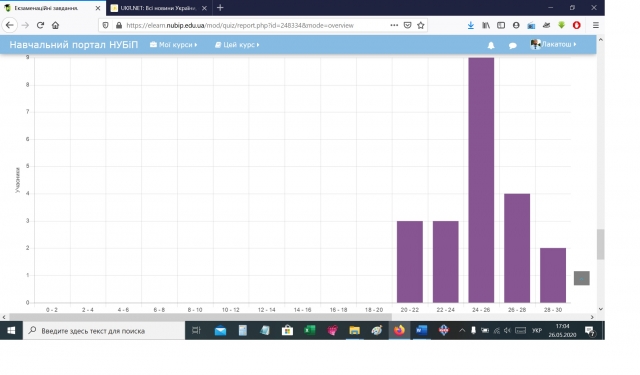Open Excel from the taskbar
The width and height of the screenshot is (640, 375).
click(x=310, y=331)
